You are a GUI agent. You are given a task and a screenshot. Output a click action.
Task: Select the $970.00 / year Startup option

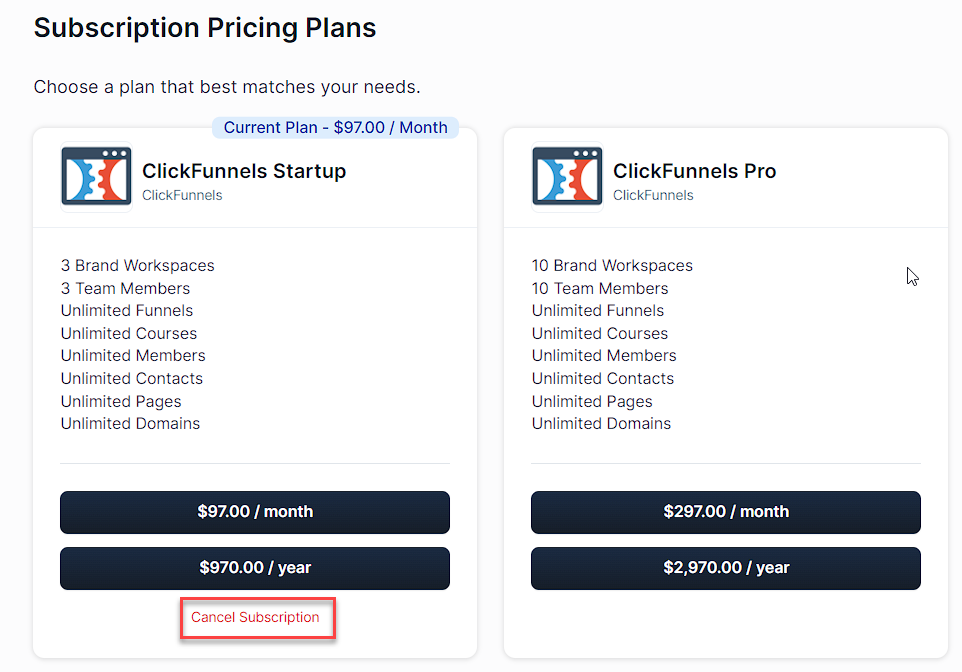[x=254, y=568]
